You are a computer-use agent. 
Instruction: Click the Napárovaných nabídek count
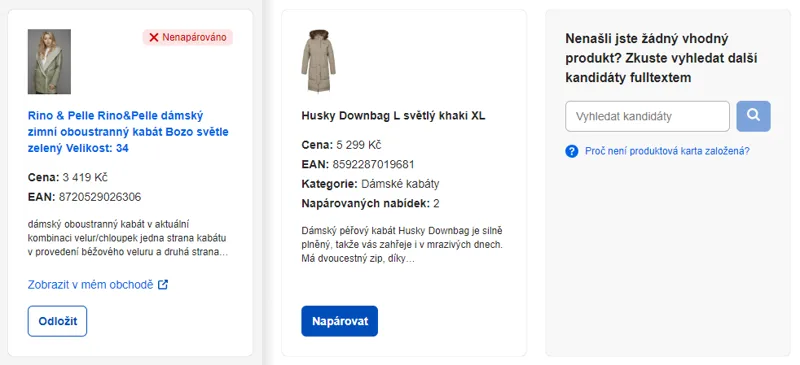[436, 204]
